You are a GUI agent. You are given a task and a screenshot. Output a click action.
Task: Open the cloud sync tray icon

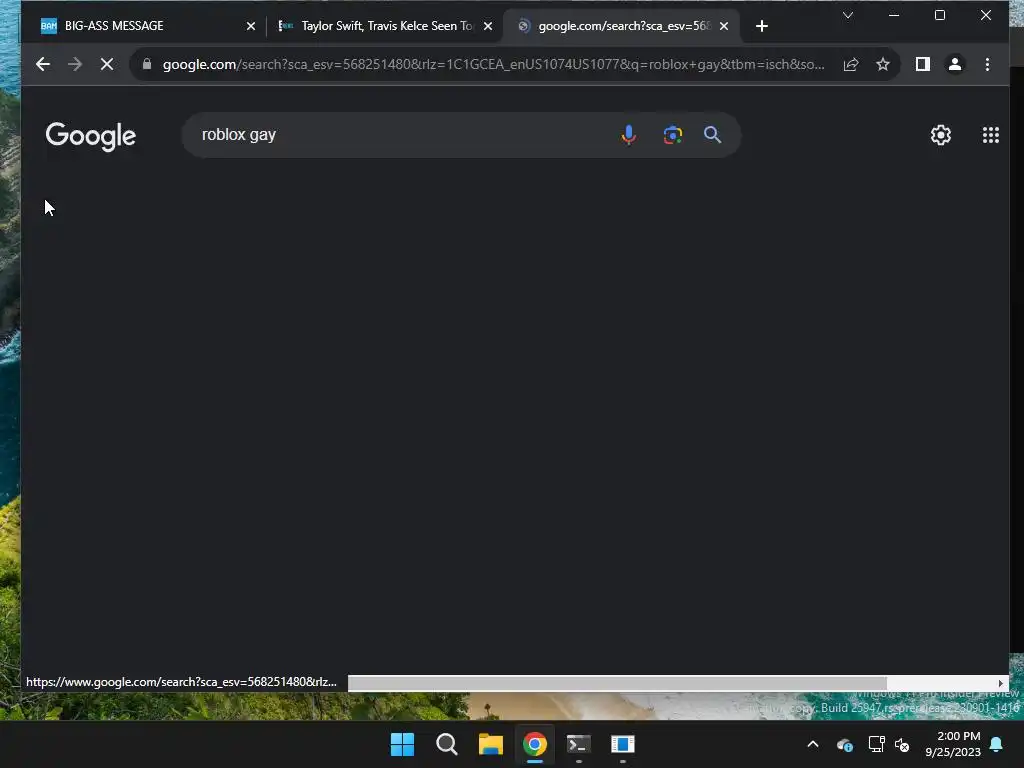click(844, 744)
